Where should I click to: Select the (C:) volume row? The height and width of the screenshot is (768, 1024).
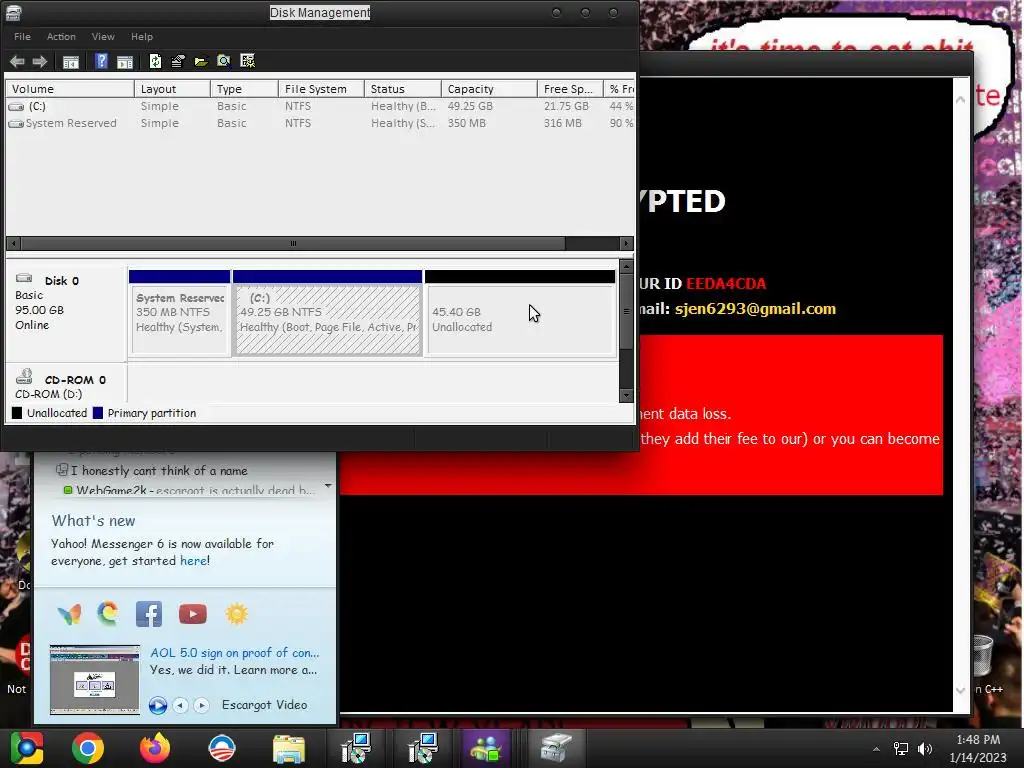(x=320, y=106)
